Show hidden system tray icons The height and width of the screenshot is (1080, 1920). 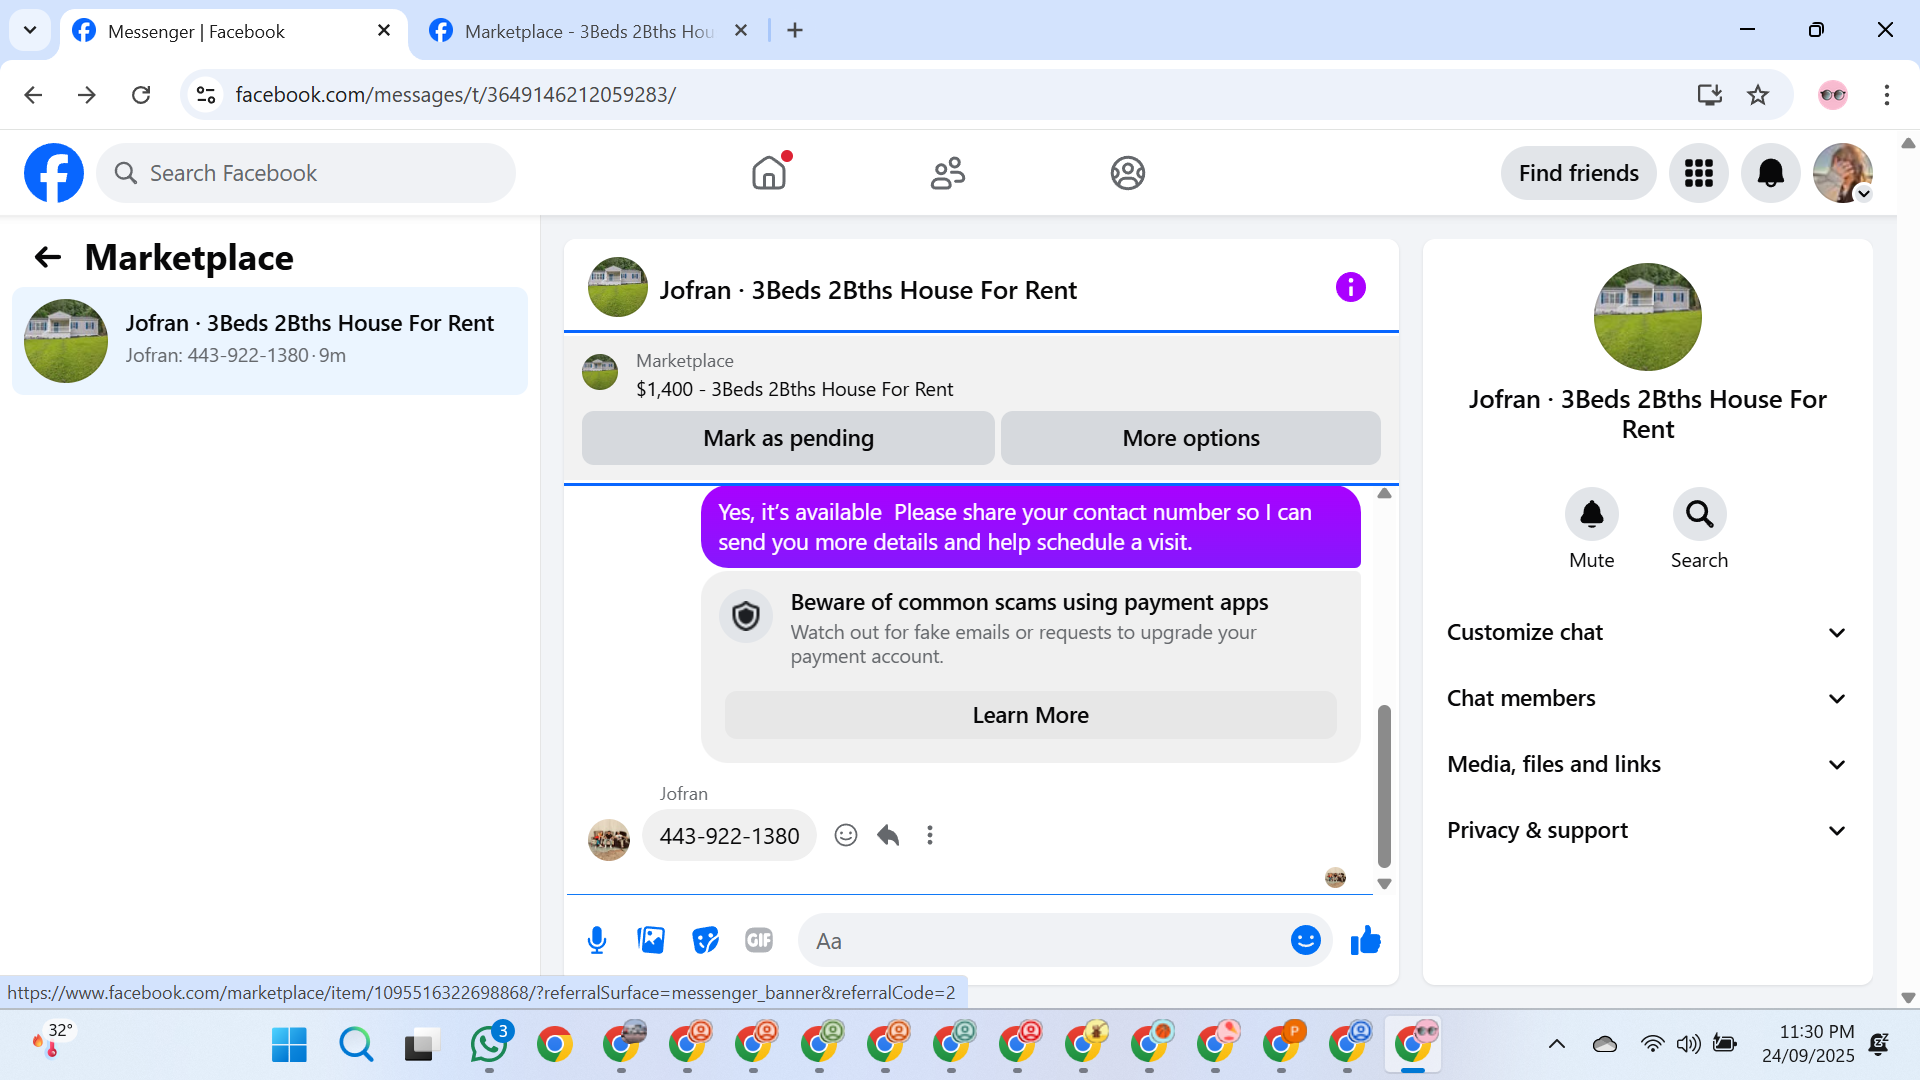pos(1557,1045)
